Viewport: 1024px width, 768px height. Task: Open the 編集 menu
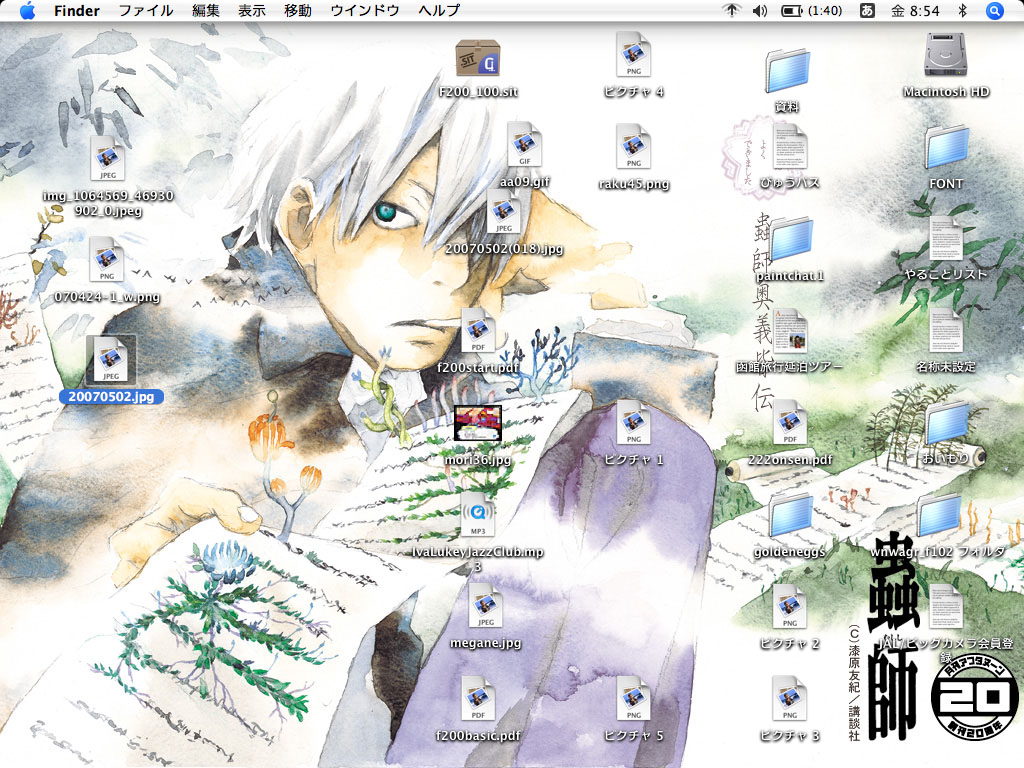pyautogui.click(x=206, y=10)
